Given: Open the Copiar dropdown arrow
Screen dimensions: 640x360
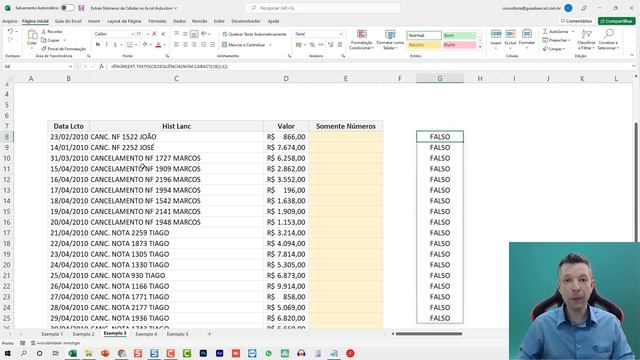Looking at the screenshot, I should click(x=64, y=40).
